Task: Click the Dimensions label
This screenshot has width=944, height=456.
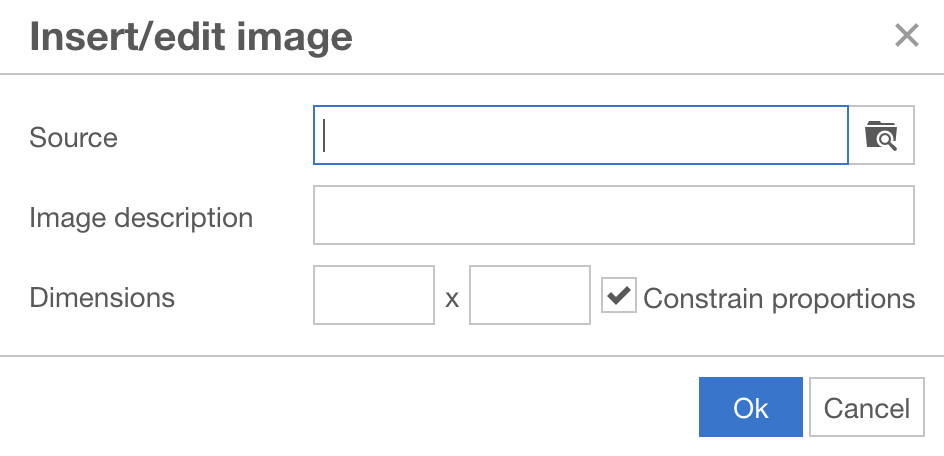Action: pos(102,297)
